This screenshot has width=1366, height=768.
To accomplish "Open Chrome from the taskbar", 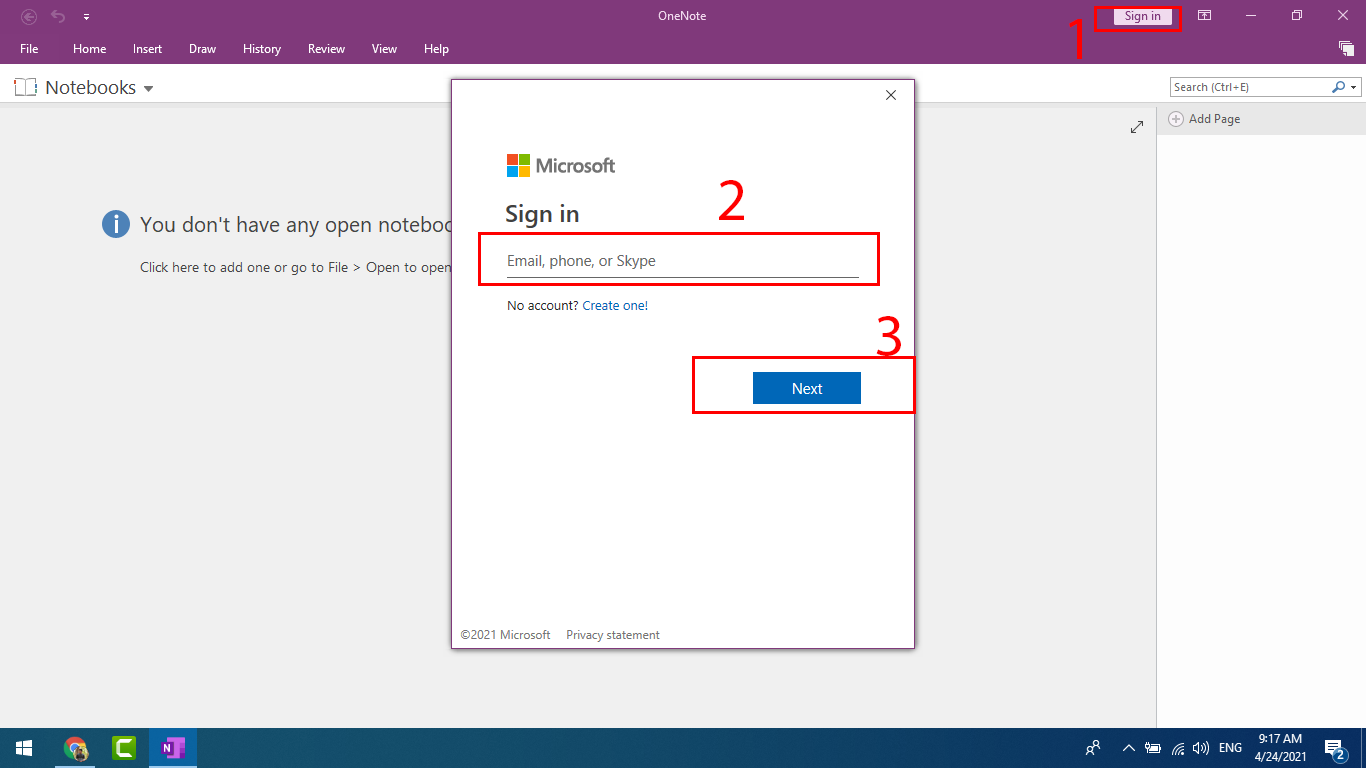I will click(76, 748).
